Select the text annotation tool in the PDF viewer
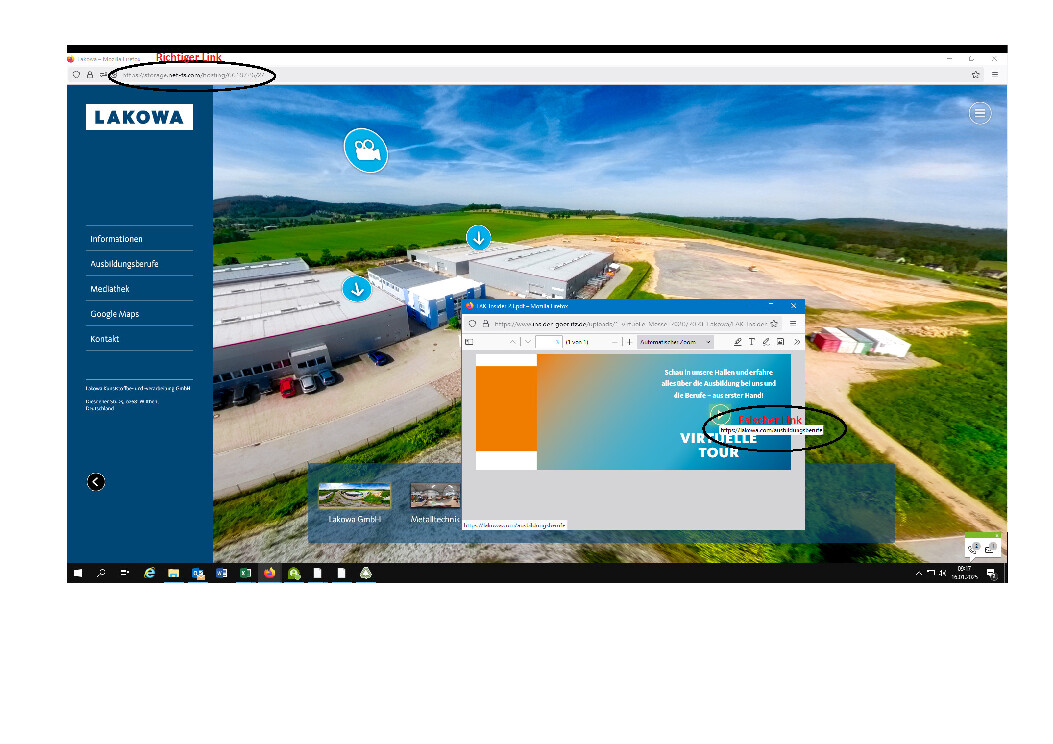 (x=751, y=342)
